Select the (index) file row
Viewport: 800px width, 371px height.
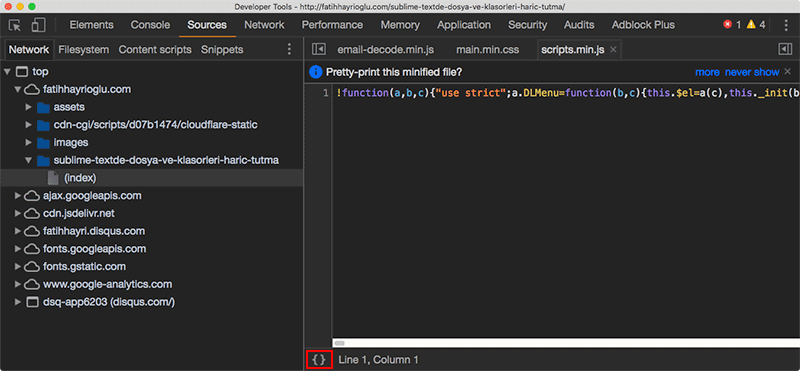[152, 178]
